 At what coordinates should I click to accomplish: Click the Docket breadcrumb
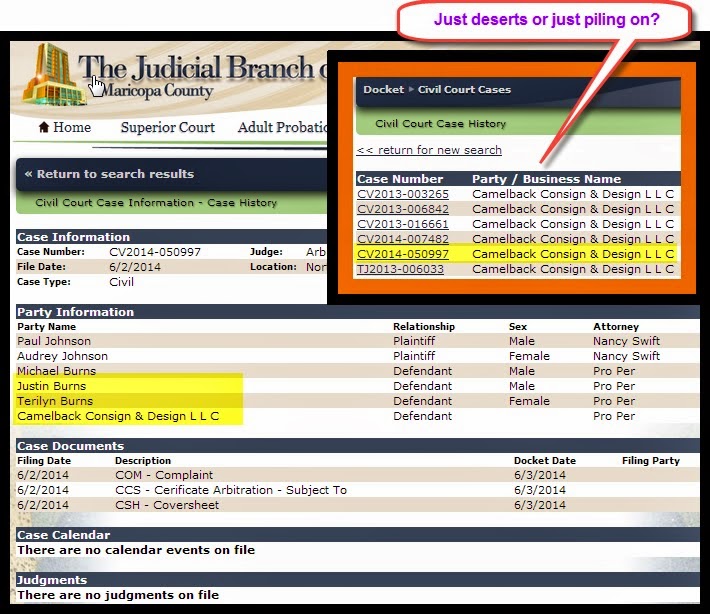383,90
